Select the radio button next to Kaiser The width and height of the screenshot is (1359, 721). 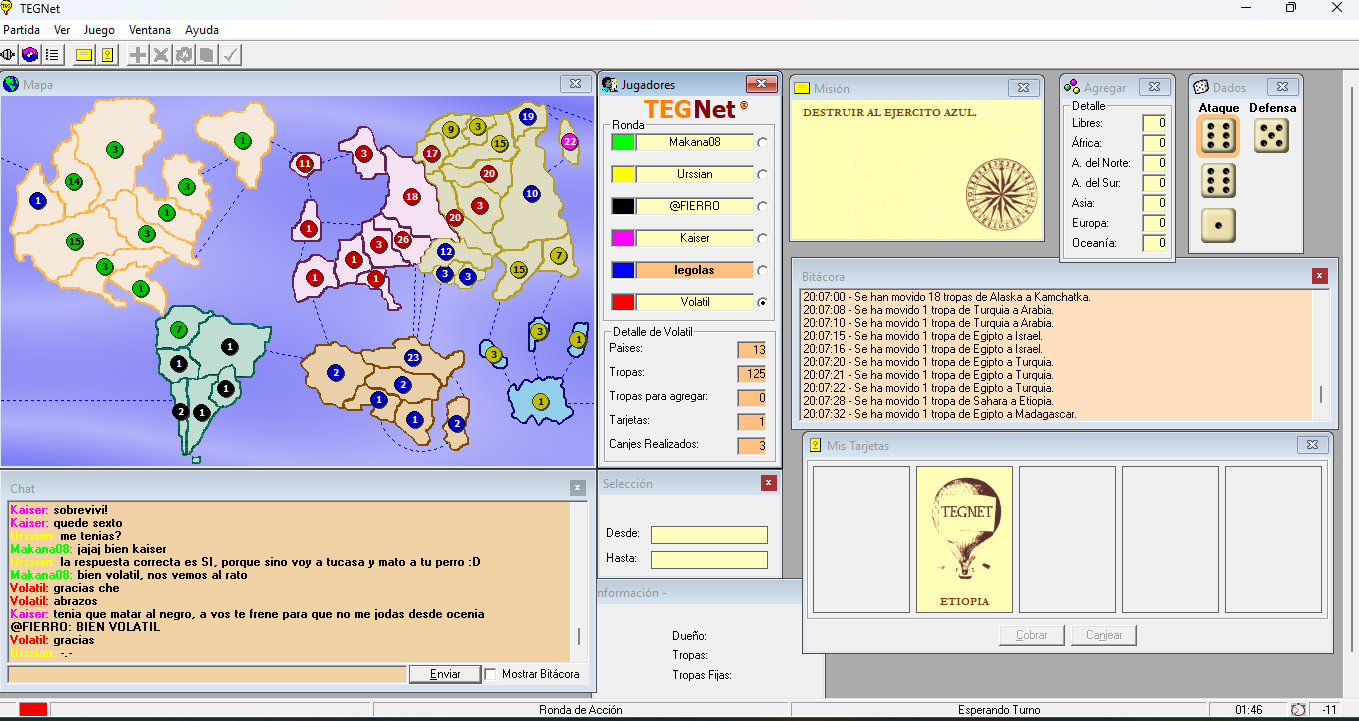coord(763,238)
